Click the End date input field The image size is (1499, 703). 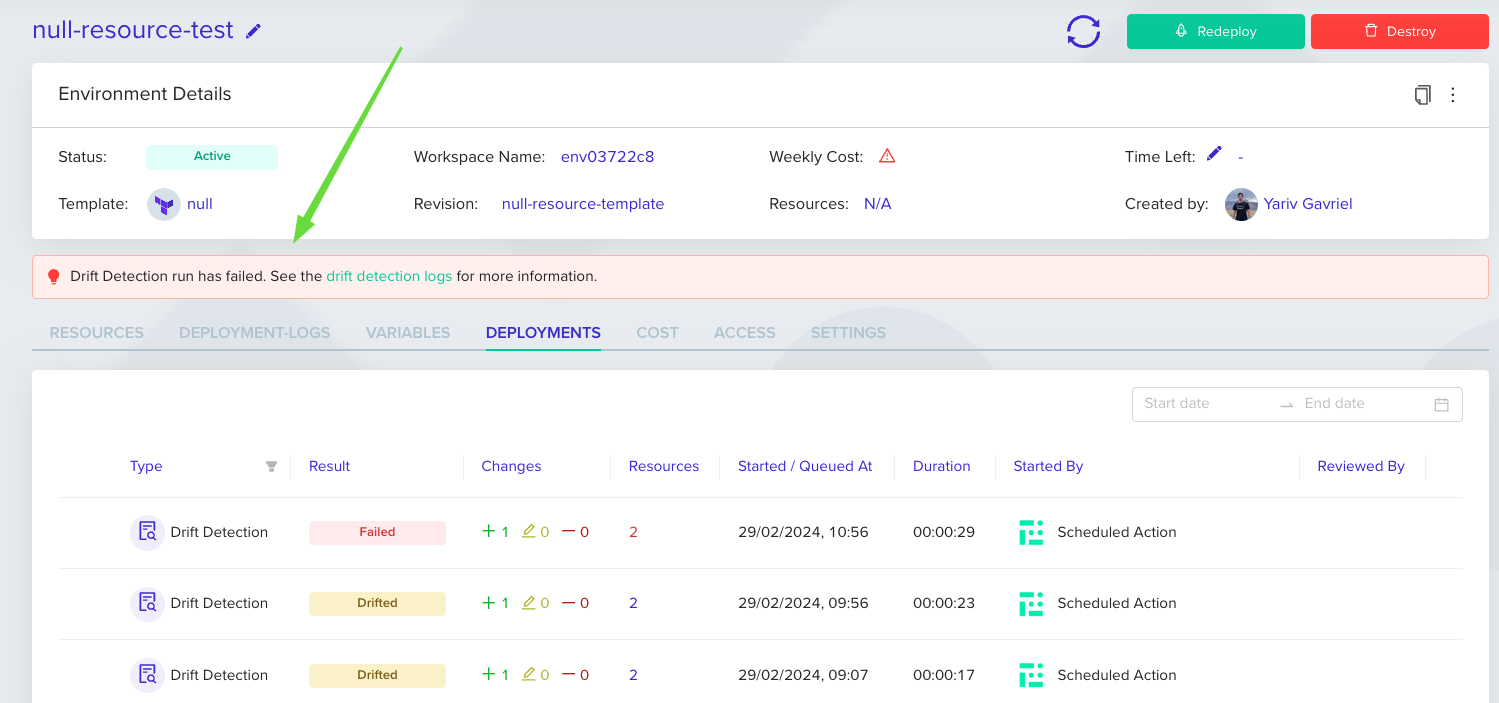click(1362, 404)
